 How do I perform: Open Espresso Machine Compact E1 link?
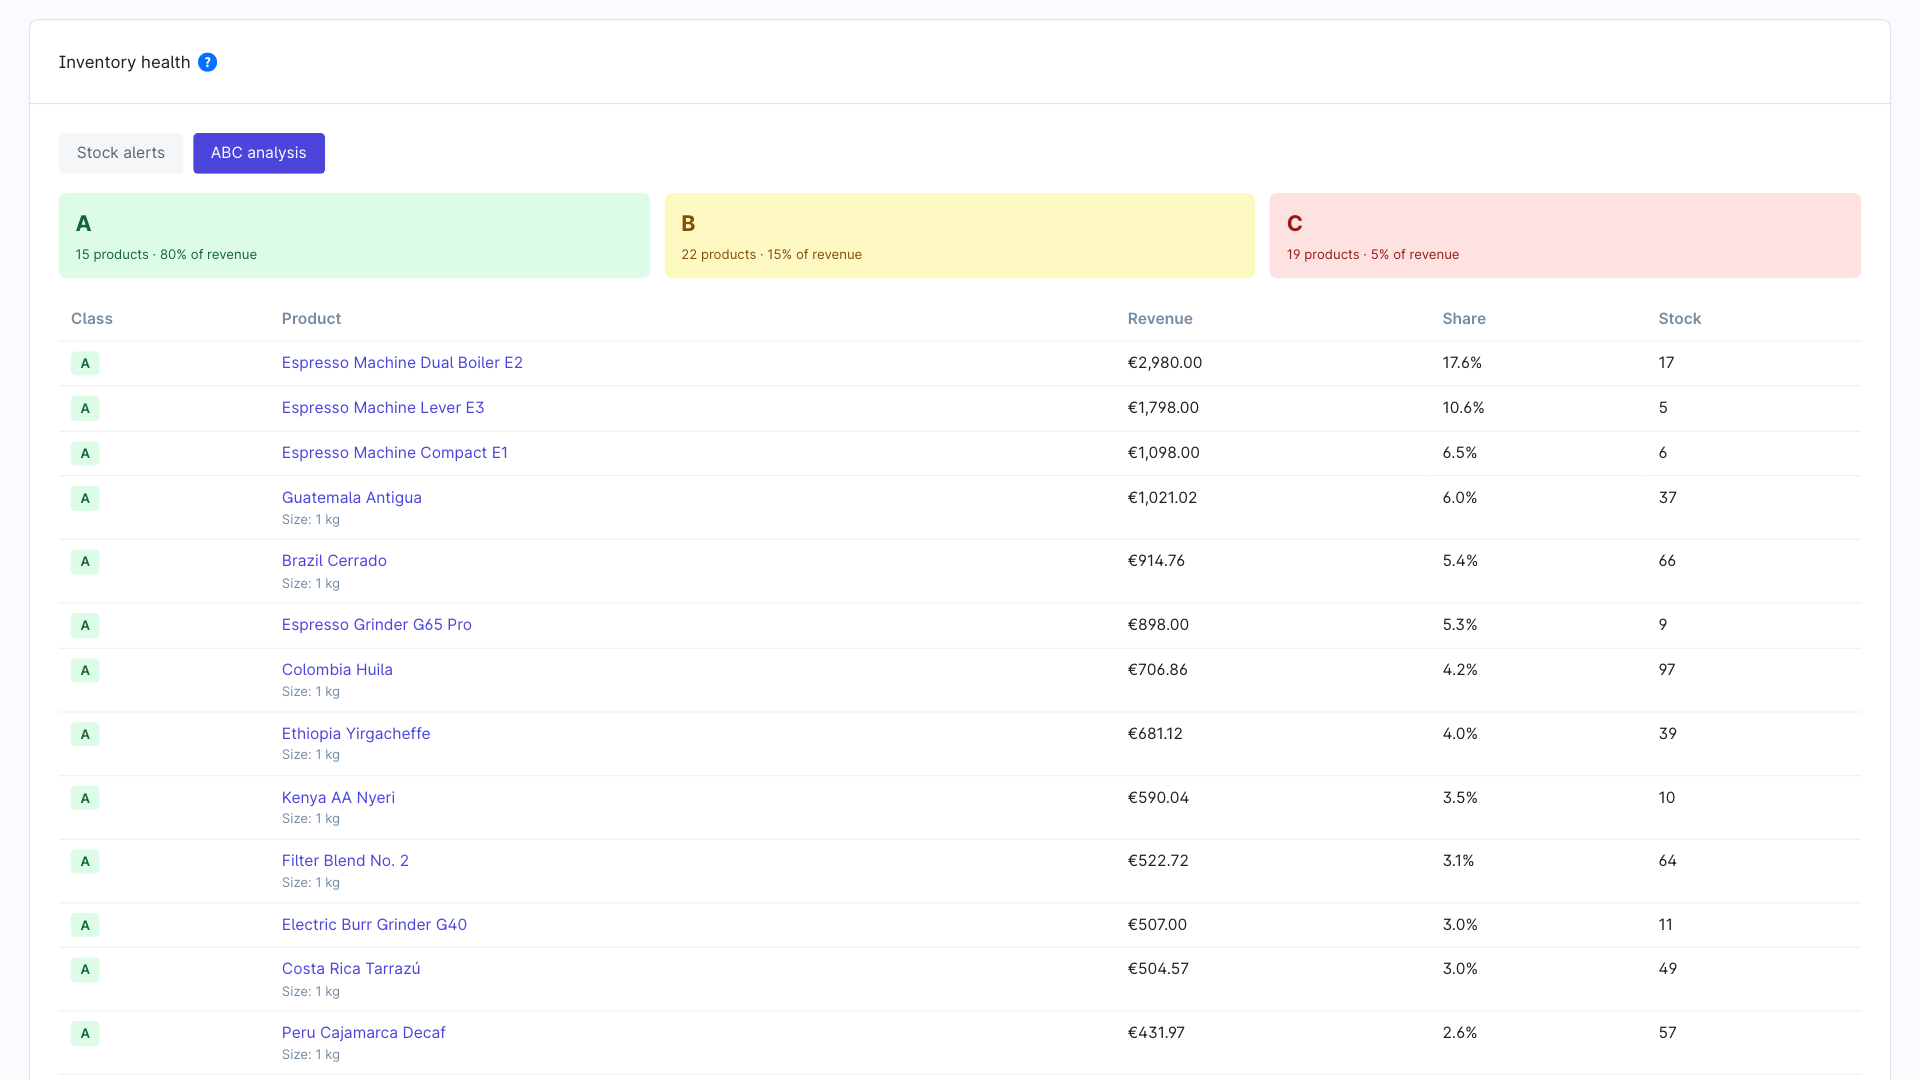click(395, 453)
